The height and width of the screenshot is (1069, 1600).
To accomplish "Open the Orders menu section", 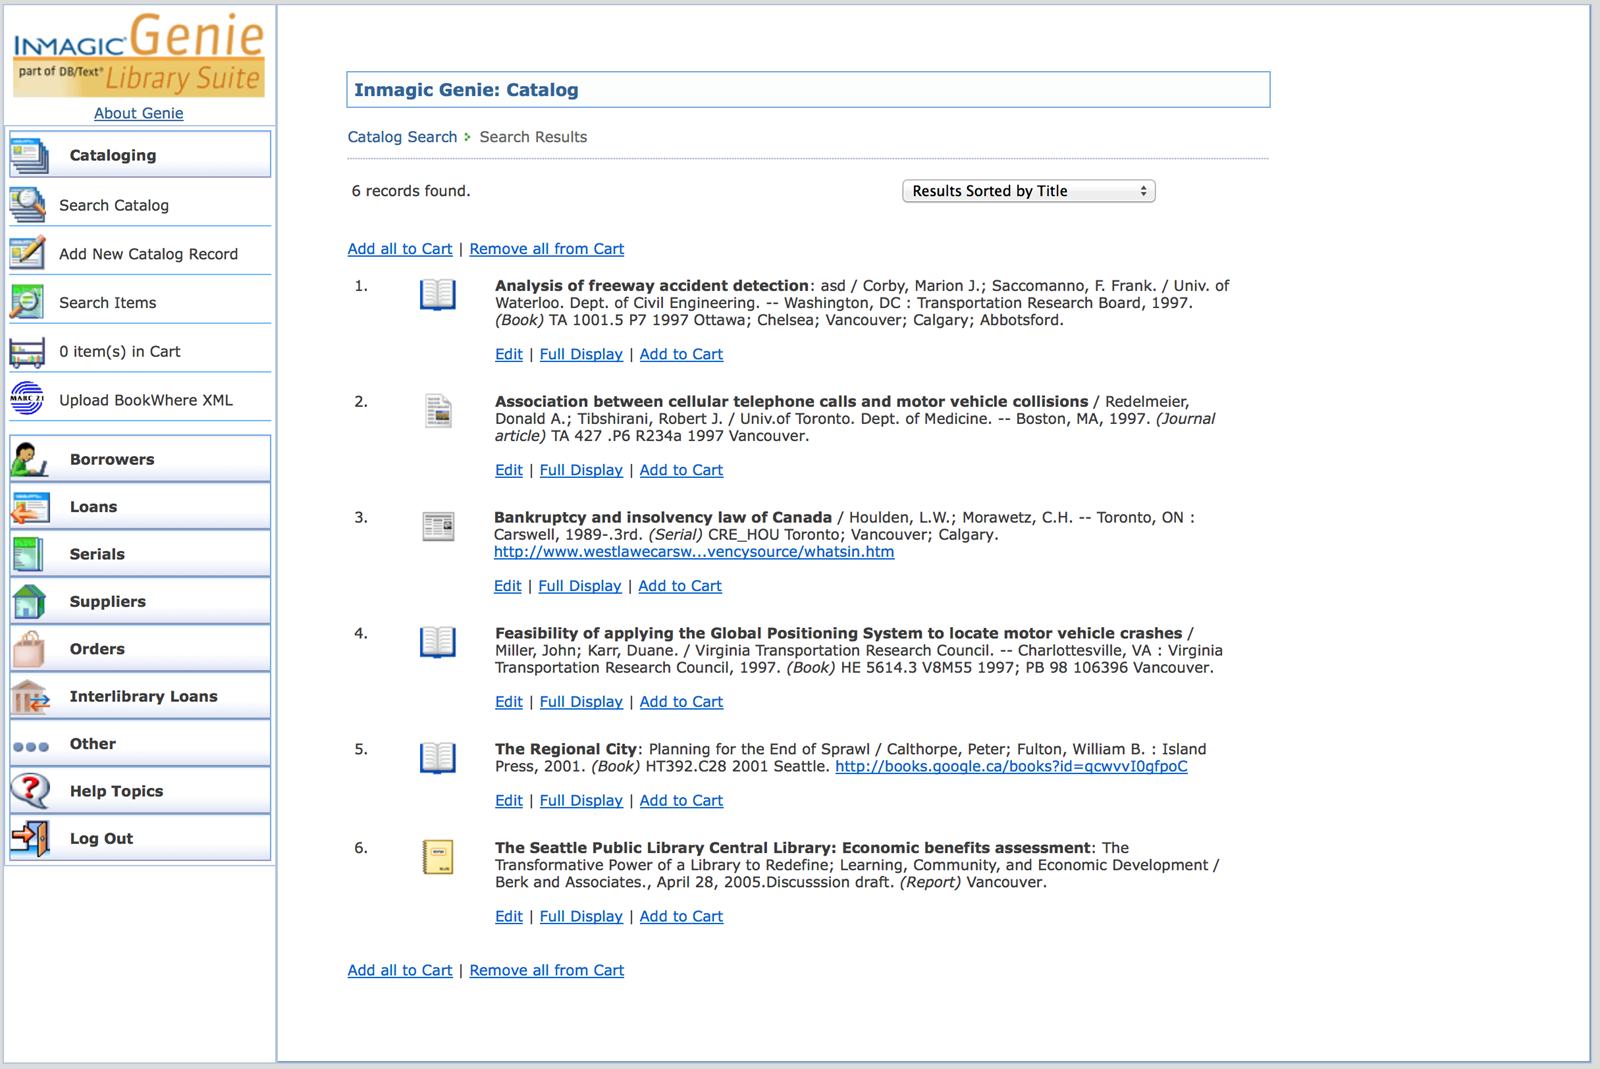I will pyautogui.click(x=140, y=649).
